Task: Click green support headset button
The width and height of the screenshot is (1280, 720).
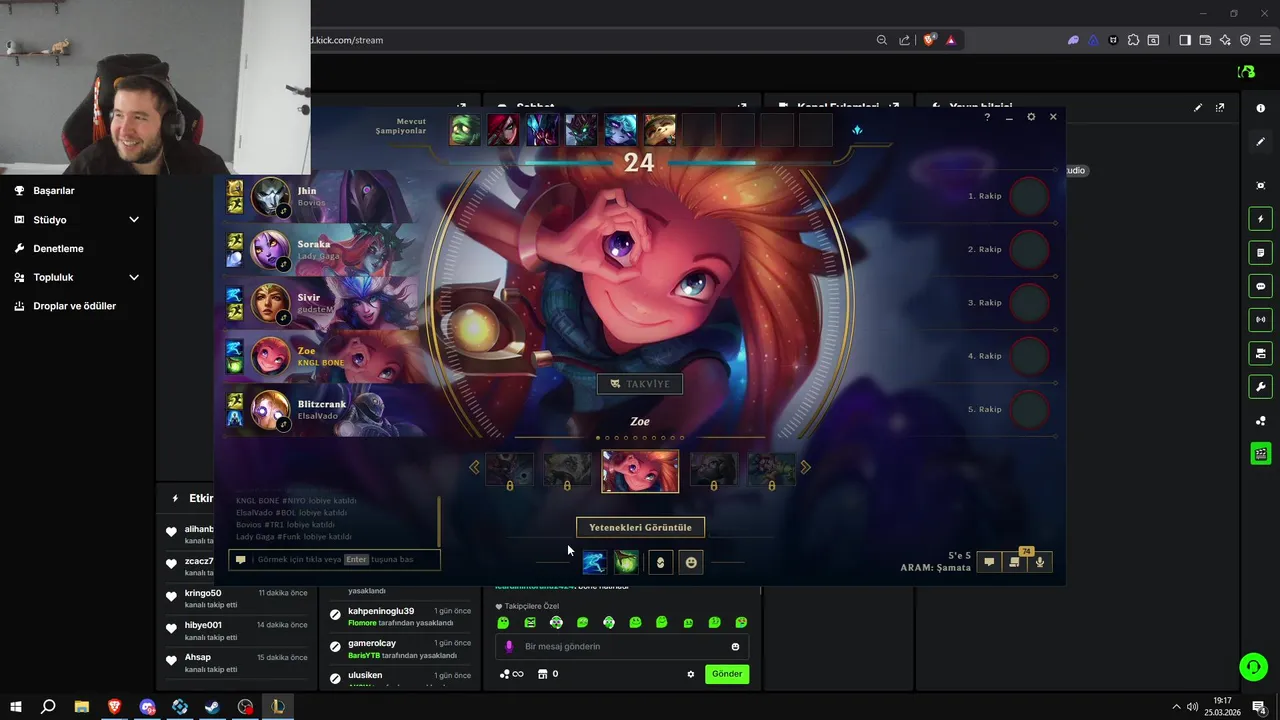Action: point(1253,667)
